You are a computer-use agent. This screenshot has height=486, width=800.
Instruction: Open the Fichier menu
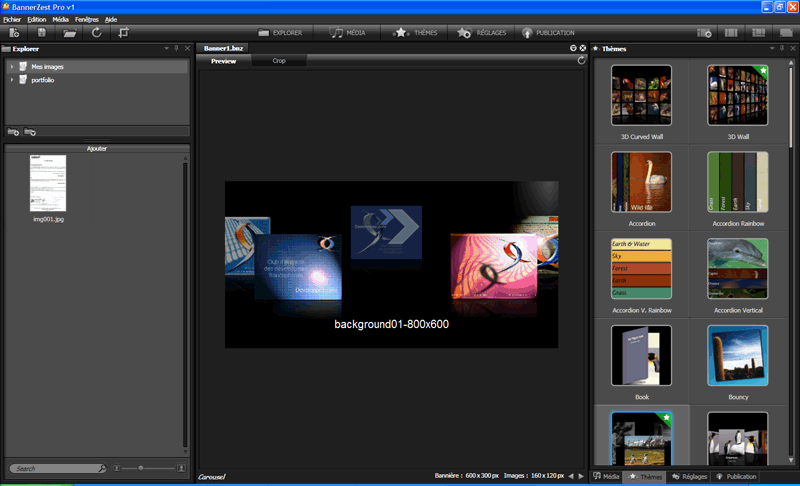click(12, 19)
